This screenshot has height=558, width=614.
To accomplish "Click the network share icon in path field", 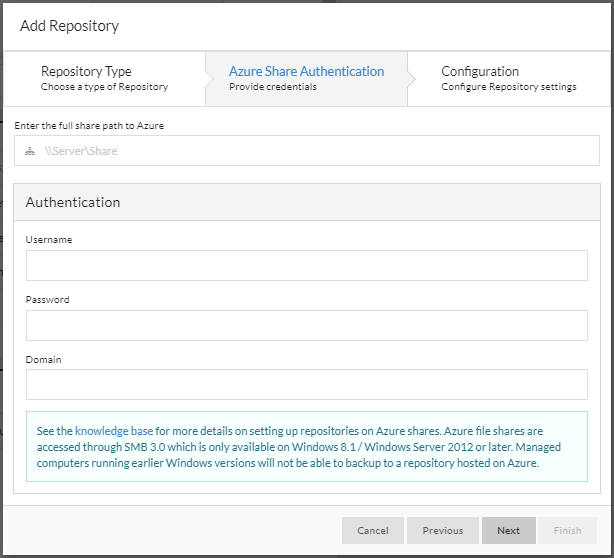I will pyautogui.click(x=31, y=151).
